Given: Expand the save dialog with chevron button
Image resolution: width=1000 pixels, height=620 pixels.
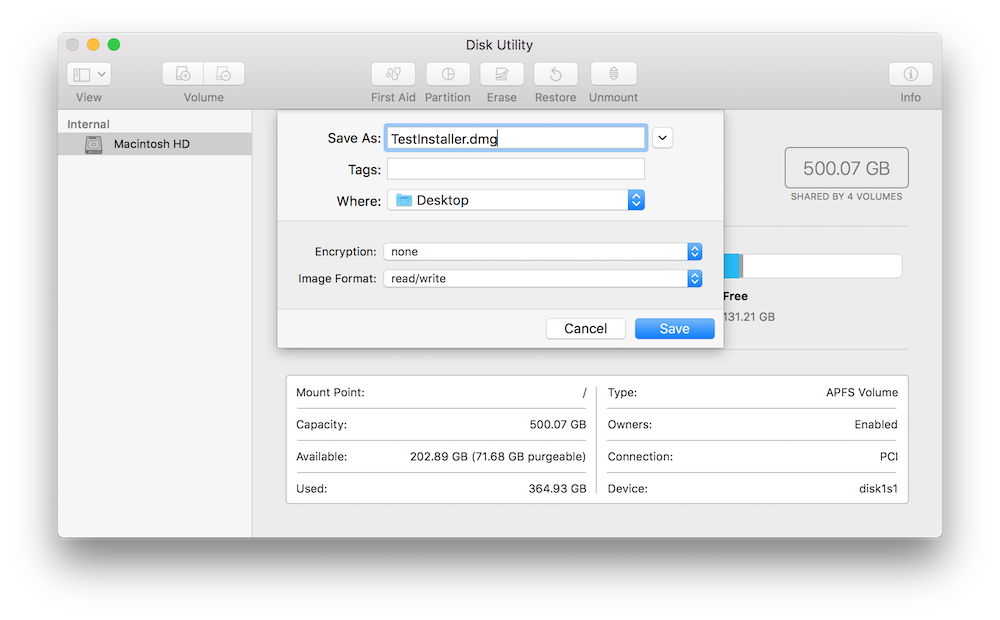Looking at the screenshot, I should [x=662, y=138].
